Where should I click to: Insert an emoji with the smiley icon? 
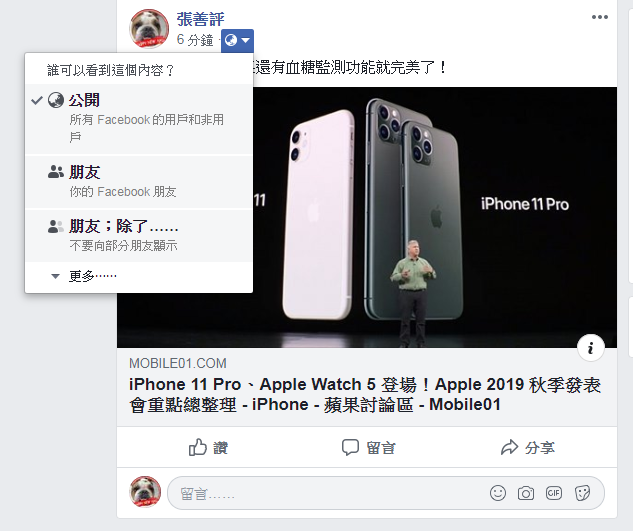pyautogui.click(x=497, y=493)
